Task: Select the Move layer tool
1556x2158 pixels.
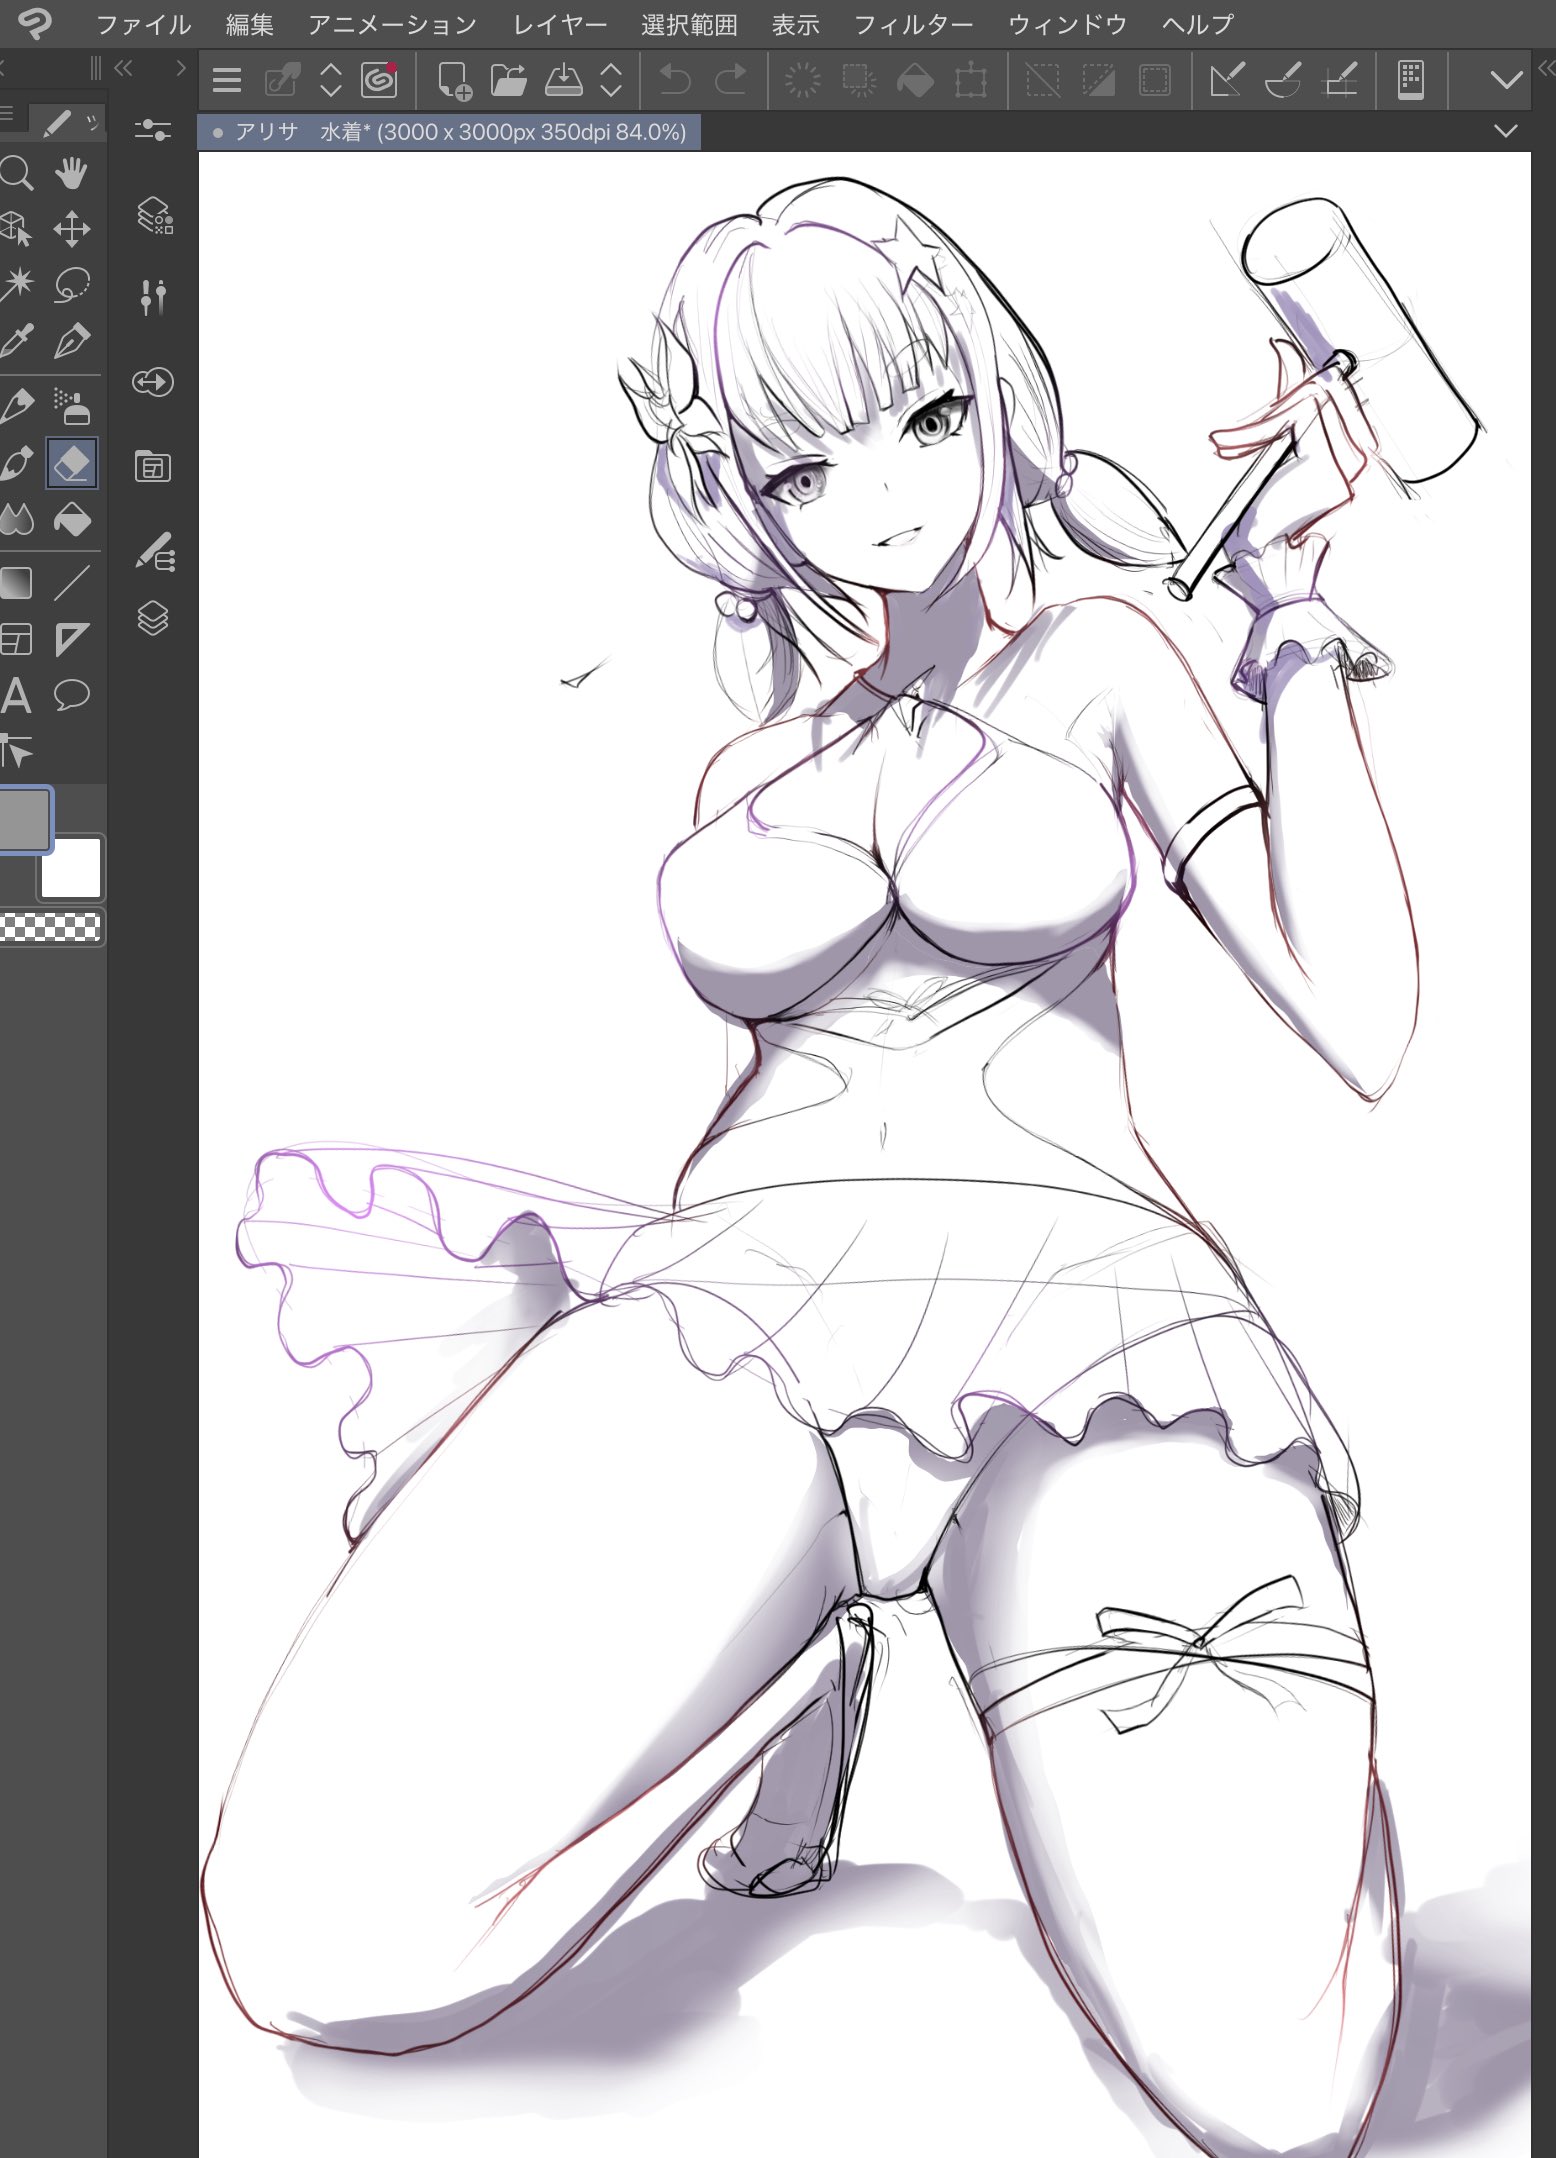Action: [72, 229]
